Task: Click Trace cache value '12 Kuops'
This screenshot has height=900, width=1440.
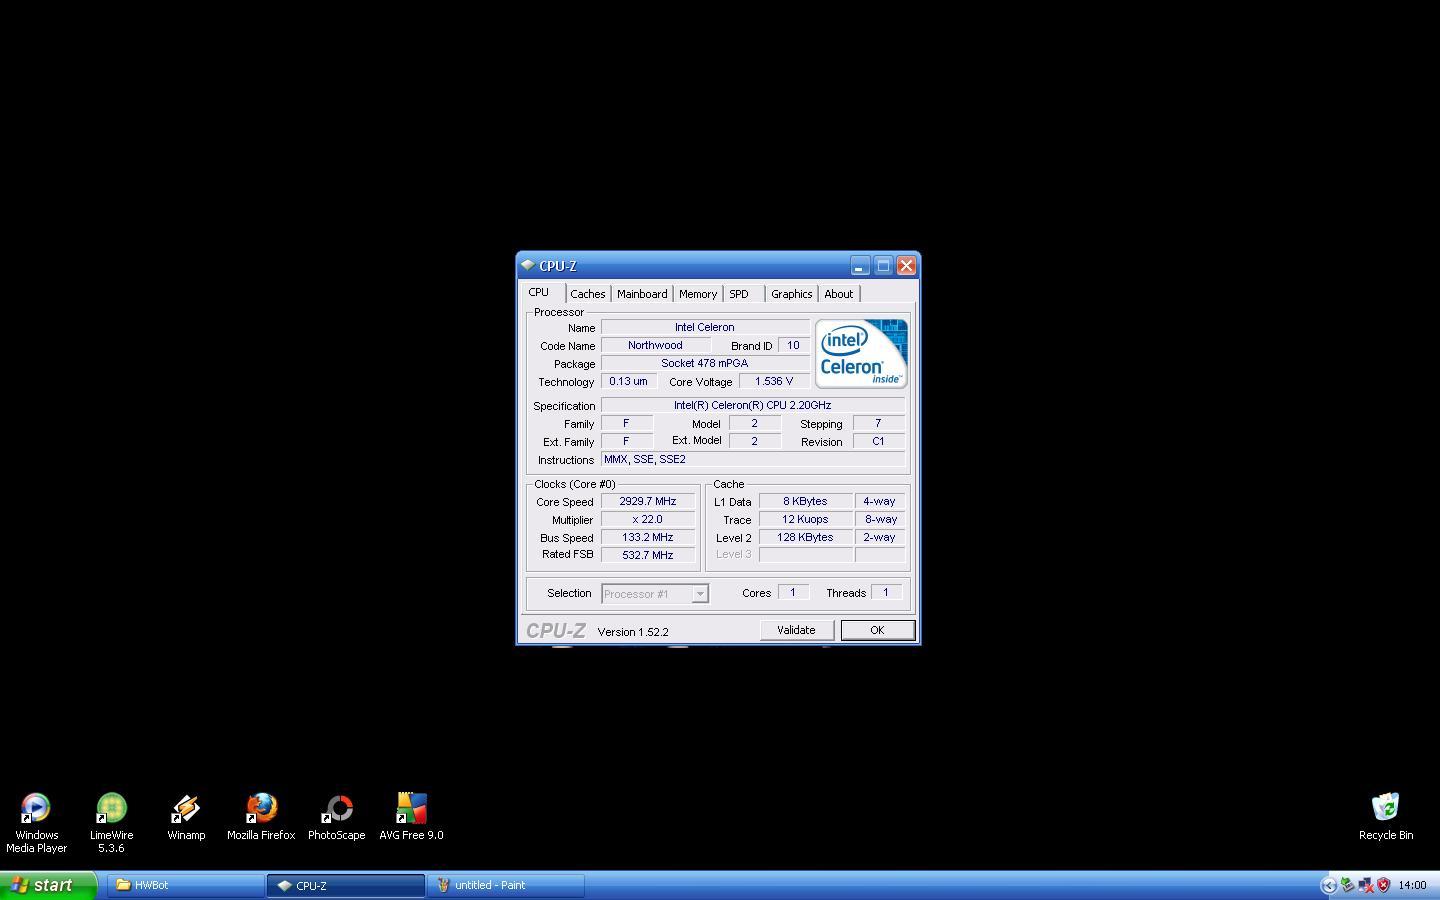Action: 806,519
